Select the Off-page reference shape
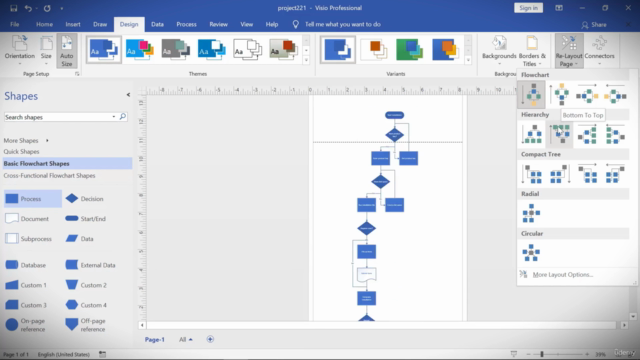The image size is (640, 360). (x=86, y=325)
